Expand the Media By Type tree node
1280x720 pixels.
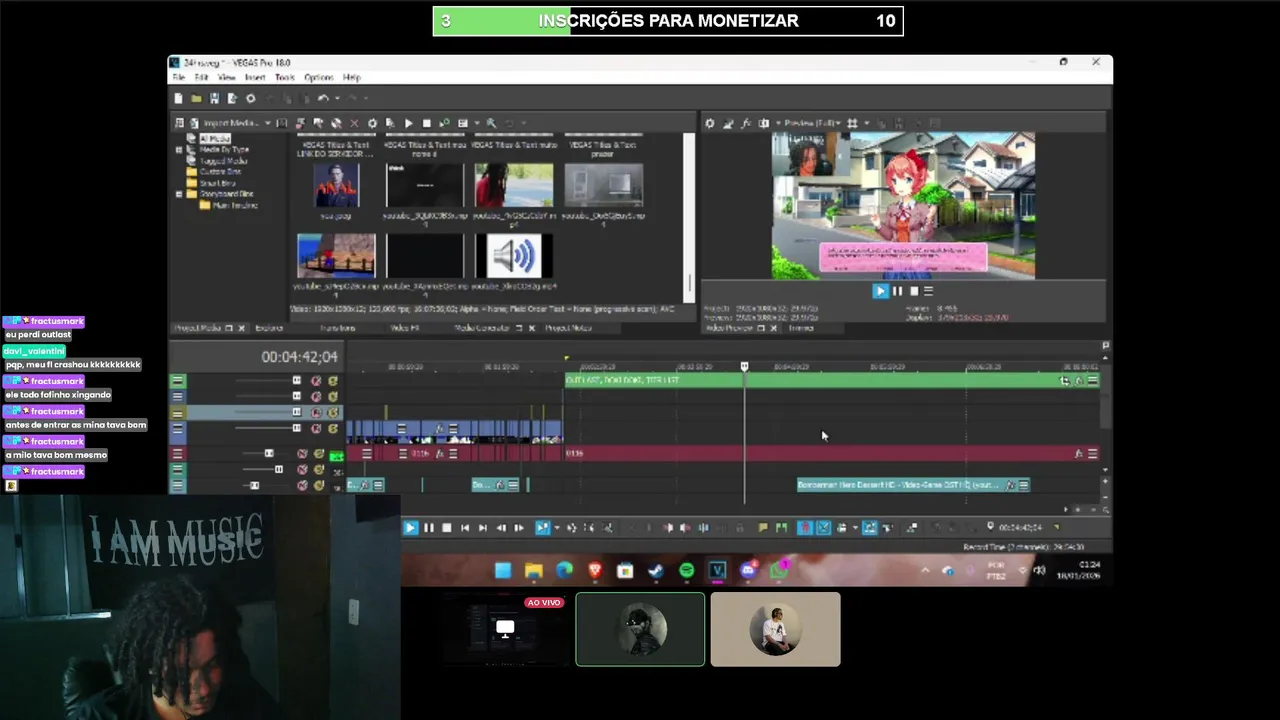[179, 149]
